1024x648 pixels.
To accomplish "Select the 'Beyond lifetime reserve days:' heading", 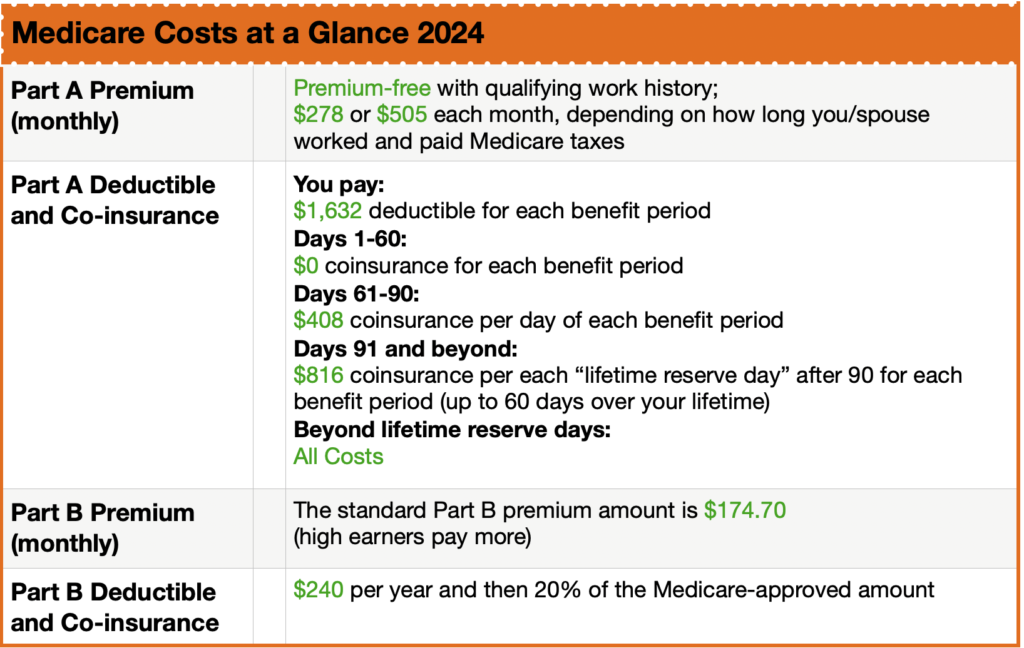I will (452, 430).
